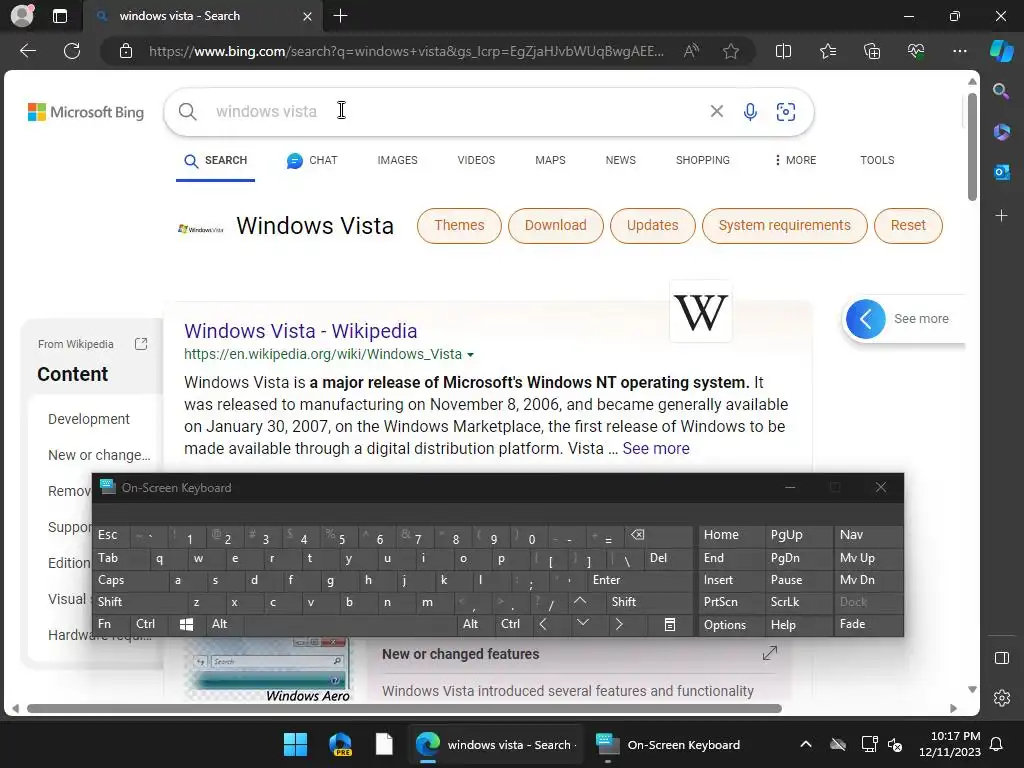Open split screen icon in toolbar

point(783,51)
